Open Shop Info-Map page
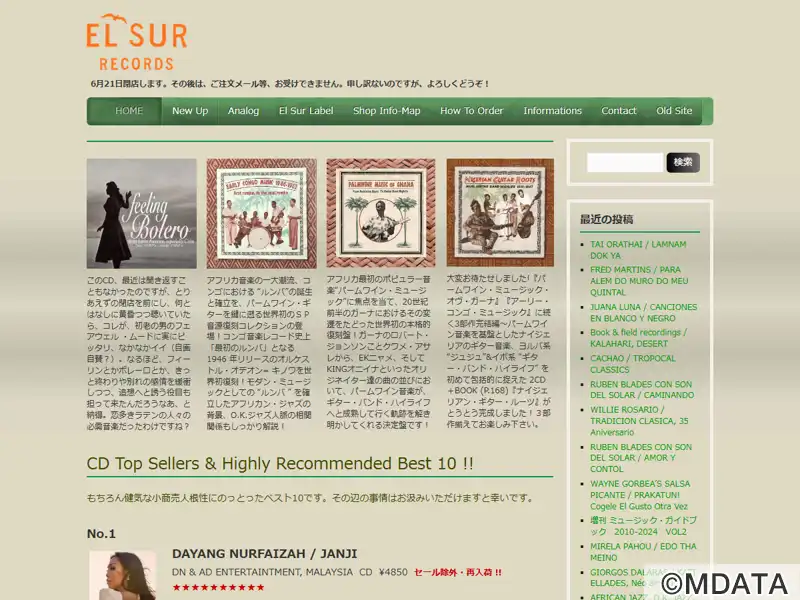The width and height of the screenshot is (800, 600). pyautogui.click(x=387, y=111)
